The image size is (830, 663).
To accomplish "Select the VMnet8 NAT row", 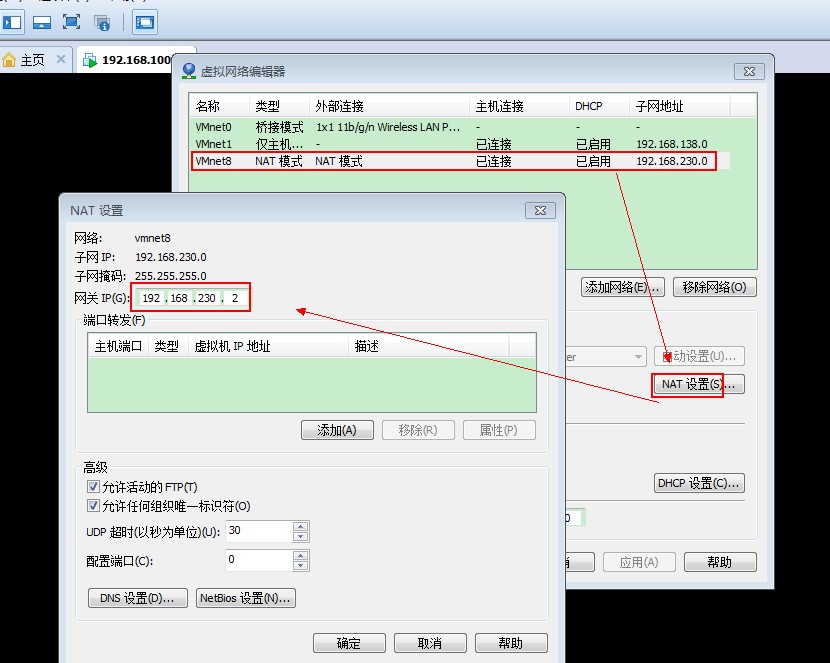I will click(459, 161).
